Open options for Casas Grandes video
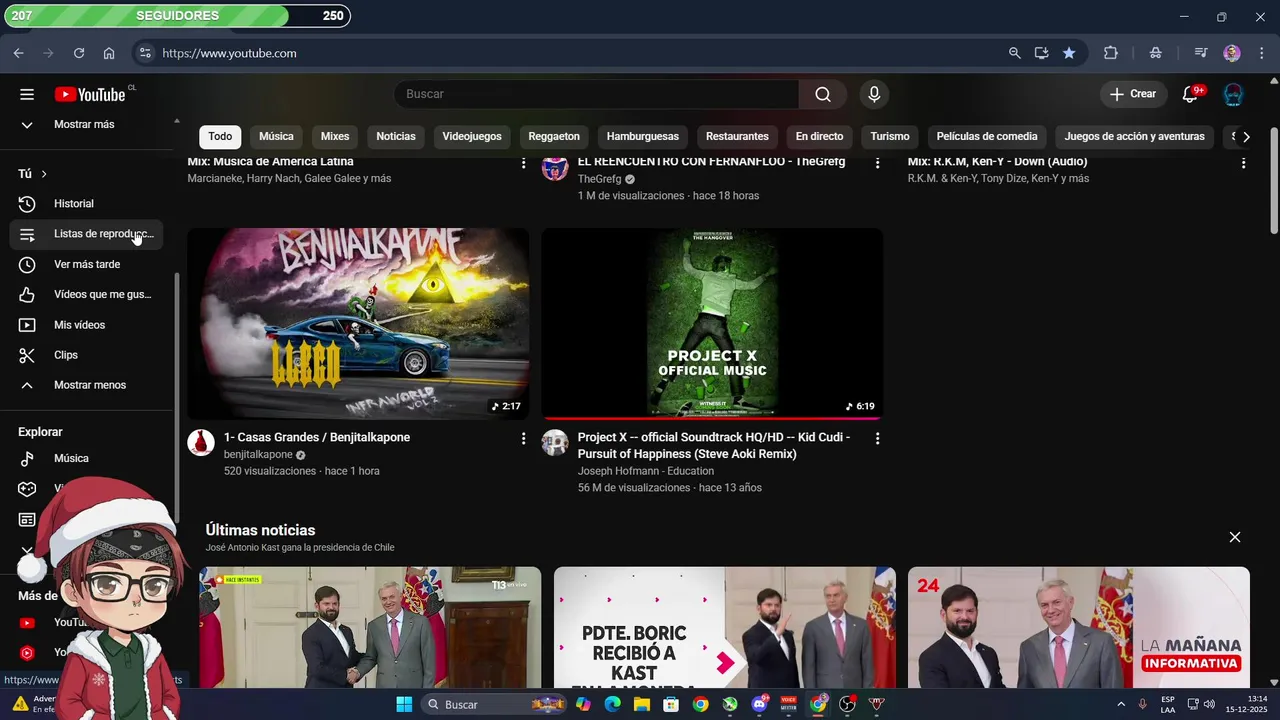The height and width of the screenshot is (720, 1280). (x=523, y=438)
